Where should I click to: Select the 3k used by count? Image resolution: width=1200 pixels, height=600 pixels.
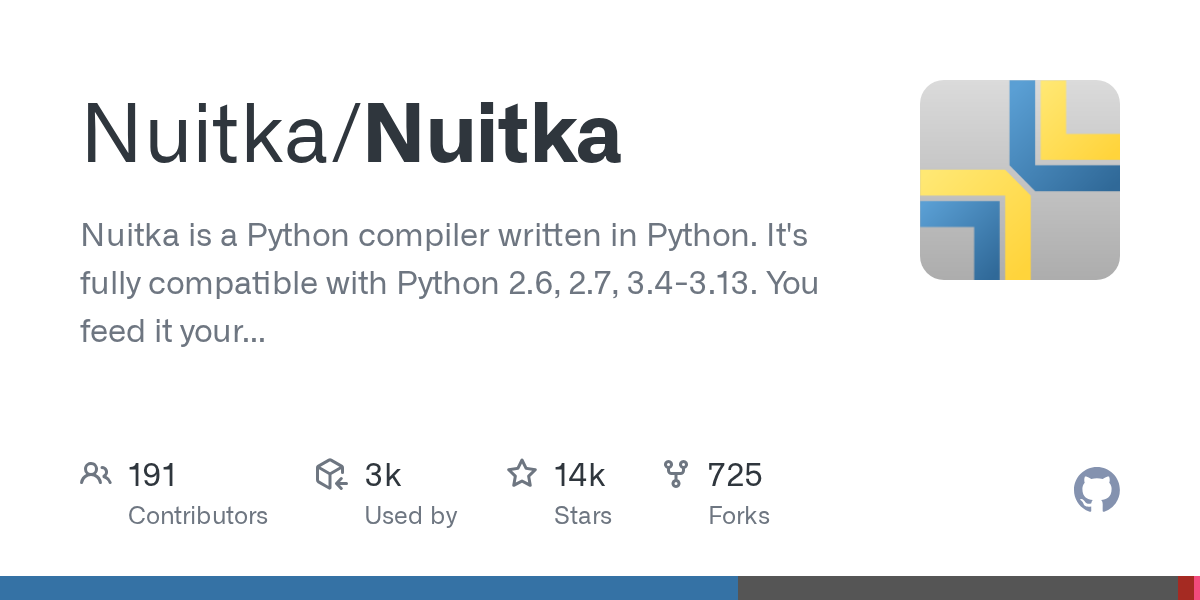(x=383, y=475)
